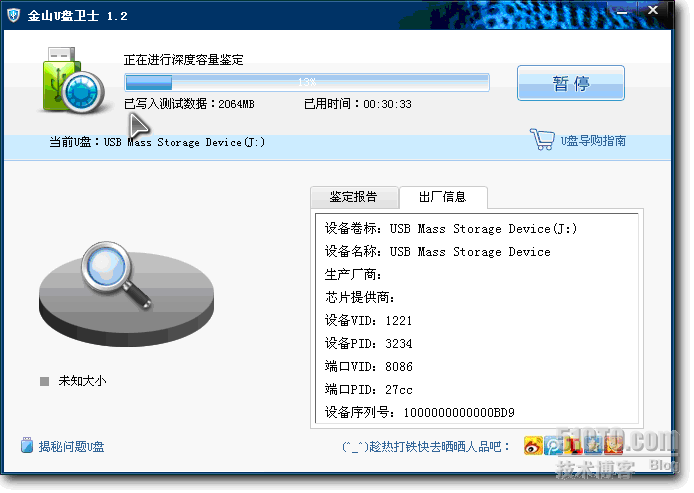Click the shield logo in title bar
The height and width of the screenshot is (493, 694).
pos(14,15)
